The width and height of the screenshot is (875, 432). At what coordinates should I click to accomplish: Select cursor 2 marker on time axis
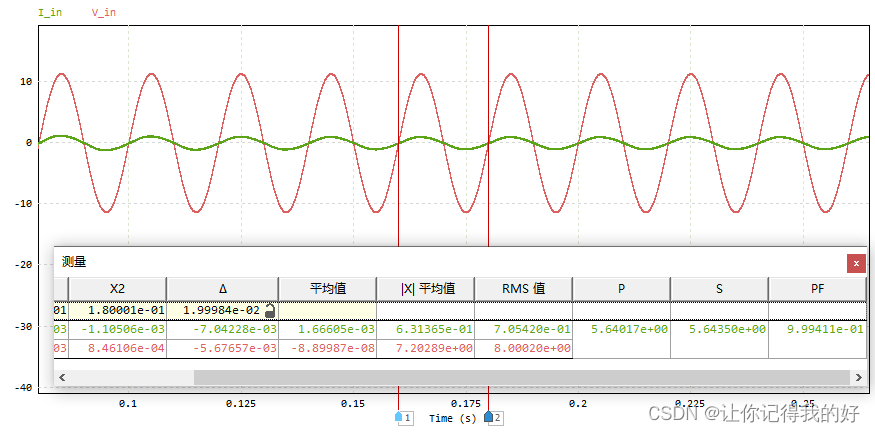[488, 416]
